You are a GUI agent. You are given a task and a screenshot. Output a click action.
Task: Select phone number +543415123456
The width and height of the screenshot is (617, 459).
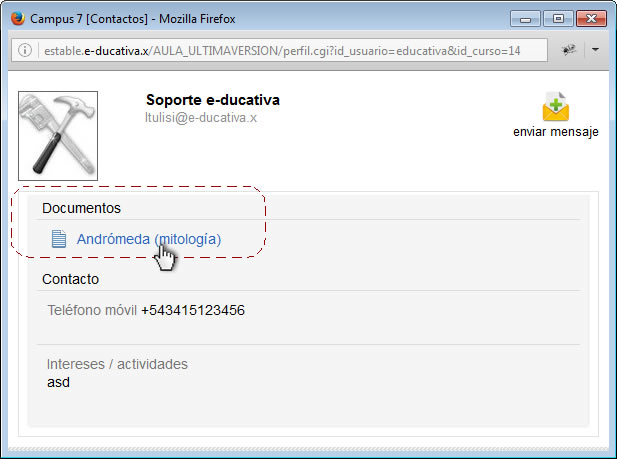tap(193, 310)
